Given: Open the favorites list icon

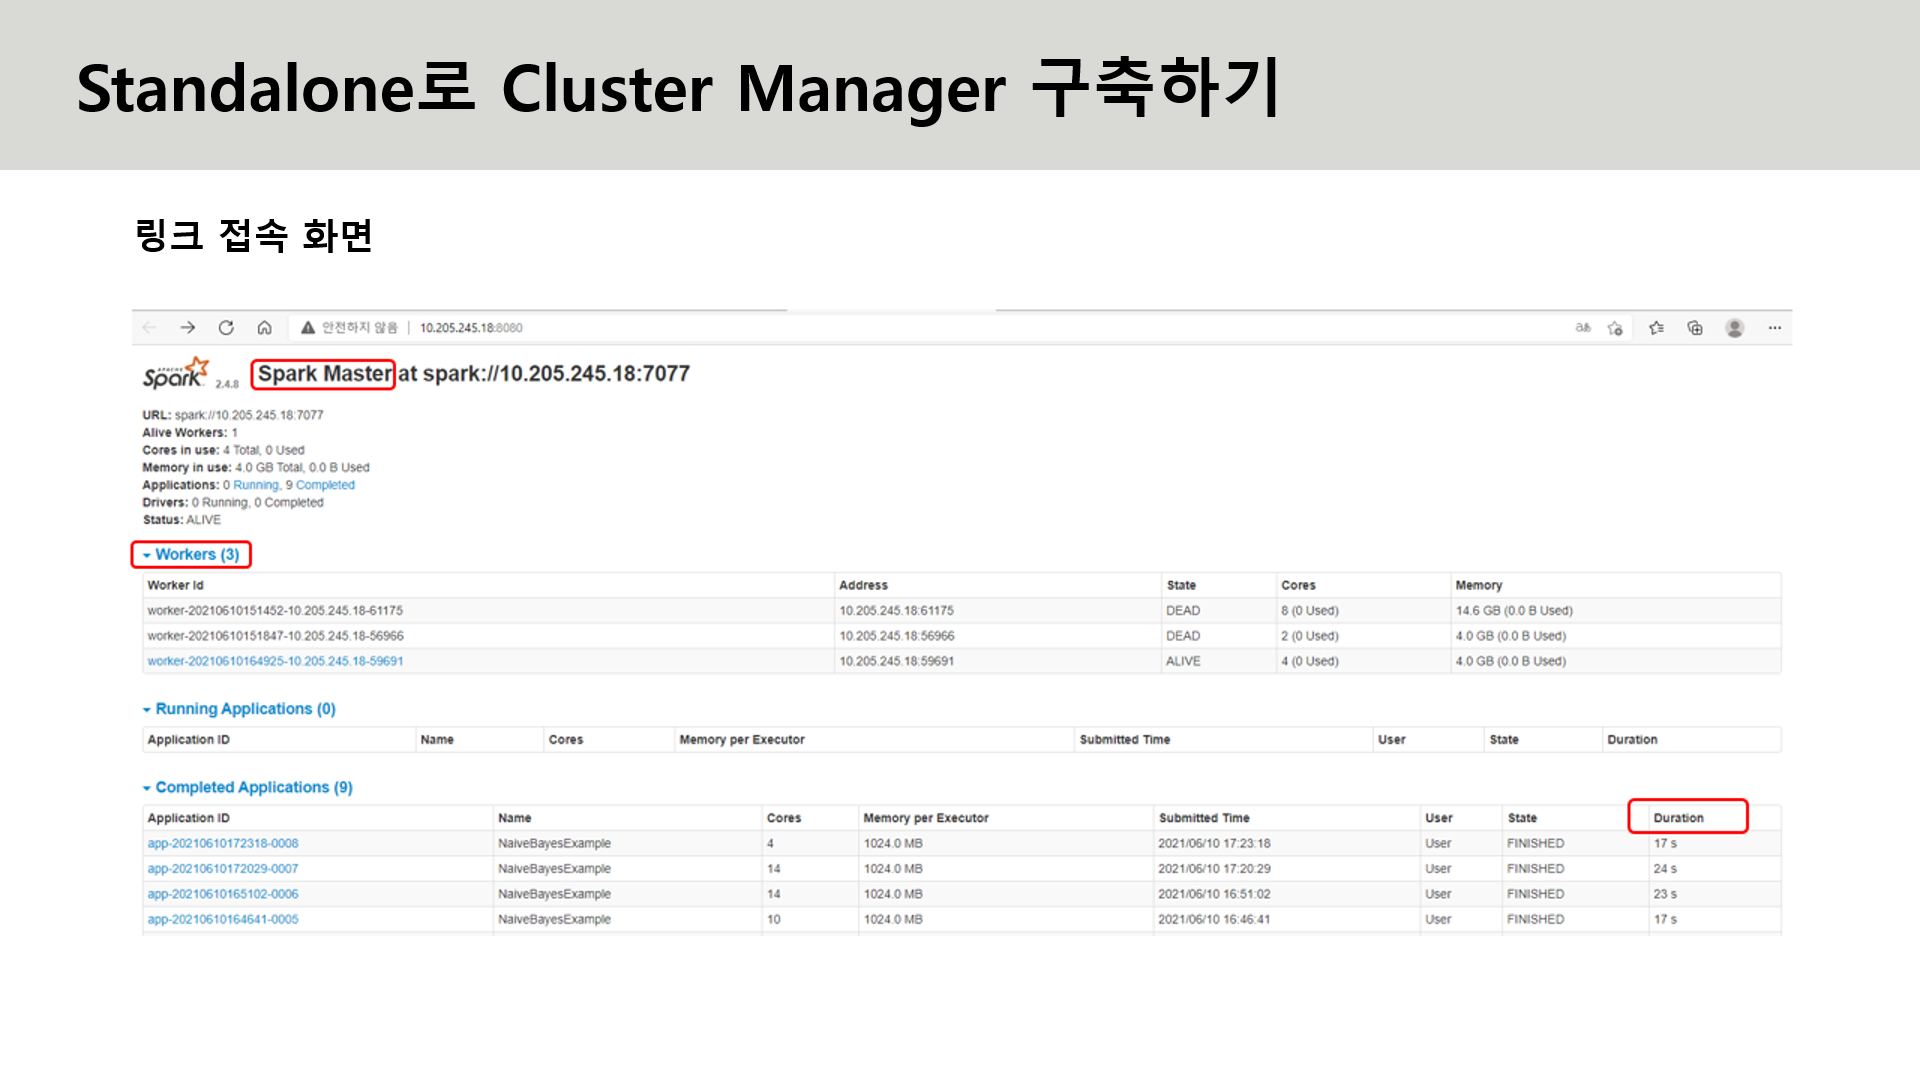Looking at the screenshot, I should coord(1656,328).
